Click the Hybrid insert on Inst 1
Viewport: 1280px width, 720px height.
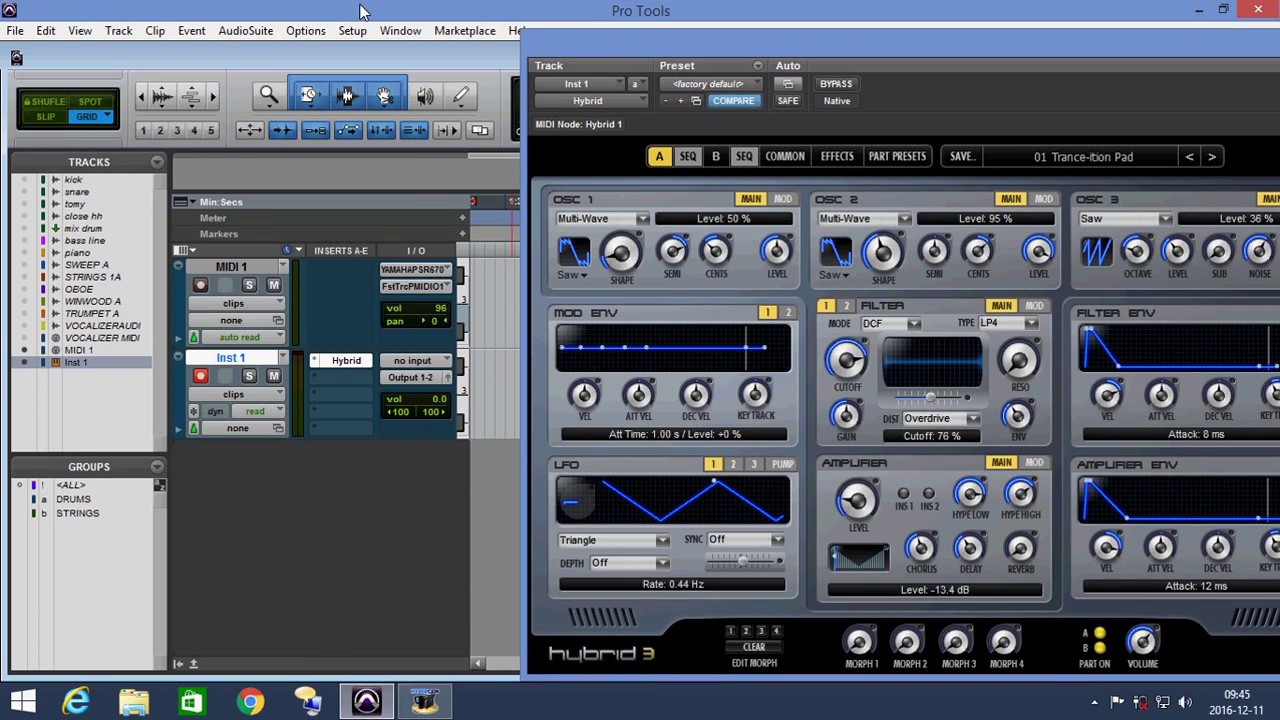pyautogui.click(x=340, y=361)
